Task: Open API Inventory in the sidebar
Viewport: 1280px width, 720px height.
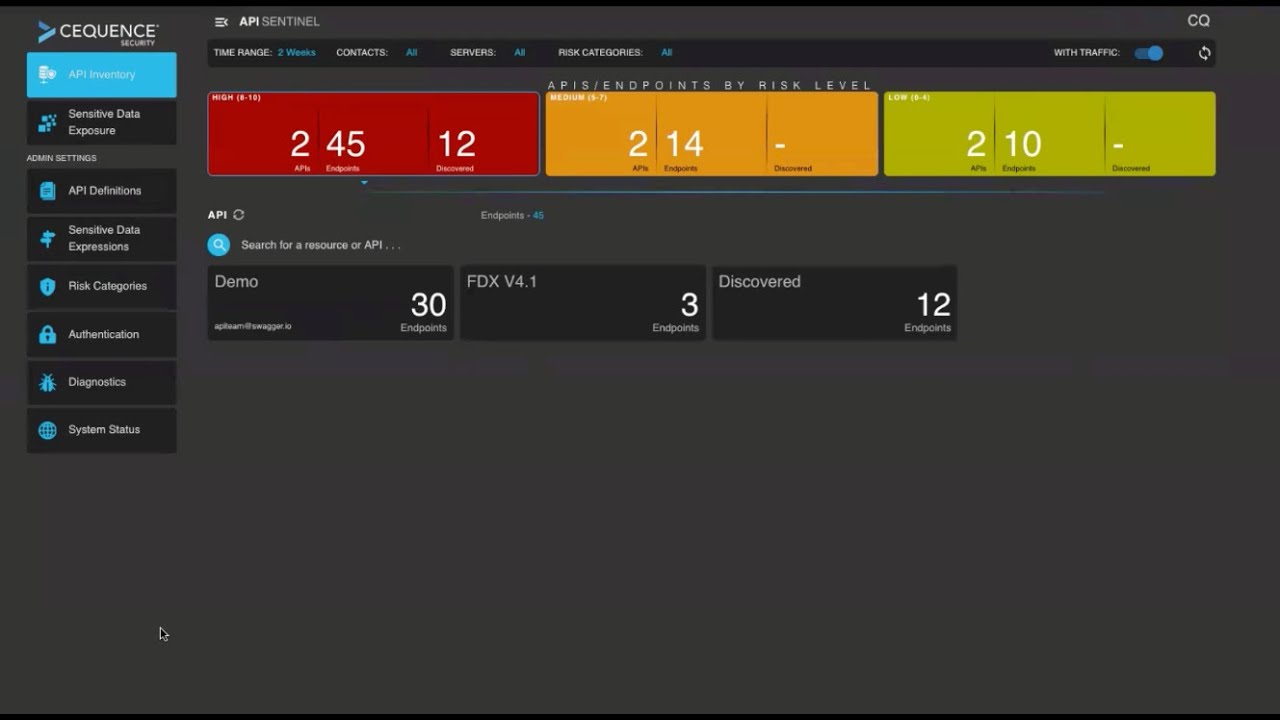Action: (x=102, y=75)
